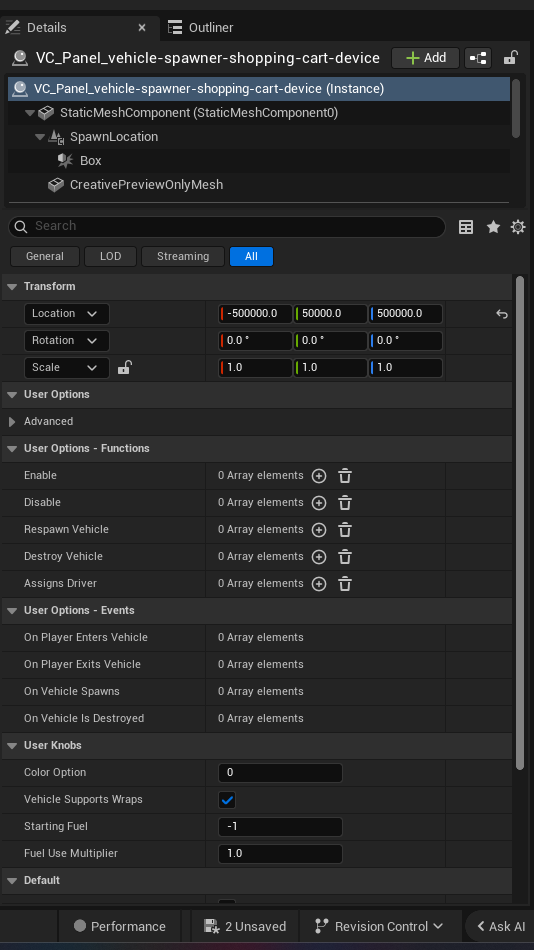Add element to Disable array
Viewport: 534px width, 950px height.
tap(319, 503)
